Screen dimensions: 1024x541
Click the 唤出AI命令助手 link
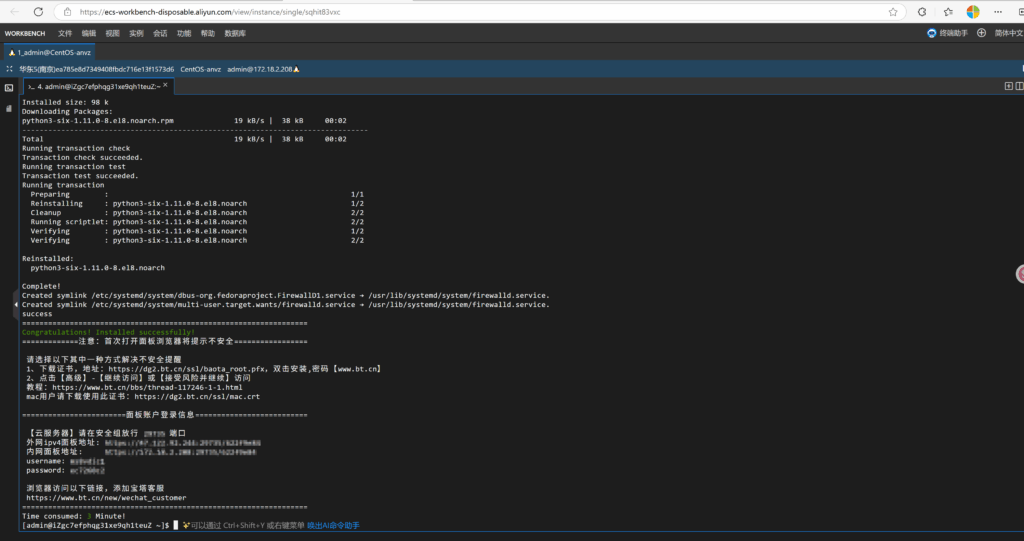point(333,525)
